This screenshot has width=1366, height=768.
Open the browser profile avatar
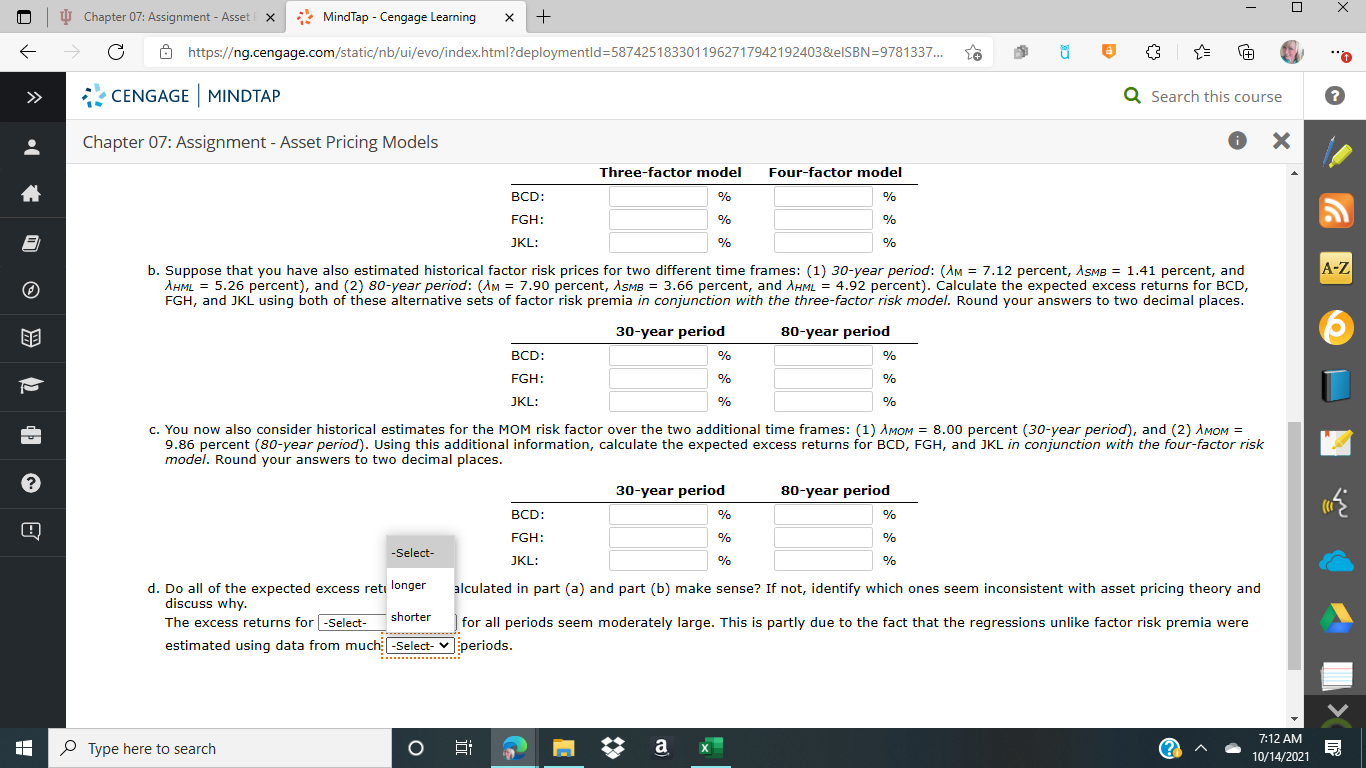point(1291,52)
